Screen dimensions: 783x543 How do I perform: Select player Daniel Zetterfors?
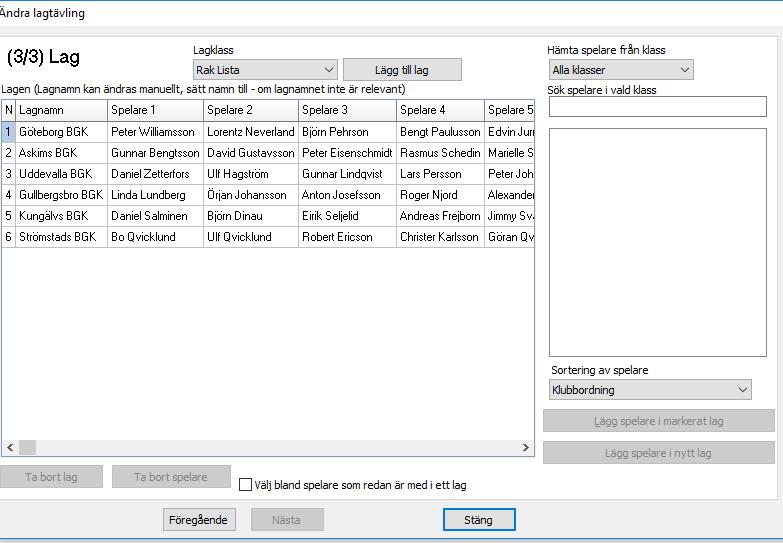click(155, 174)
